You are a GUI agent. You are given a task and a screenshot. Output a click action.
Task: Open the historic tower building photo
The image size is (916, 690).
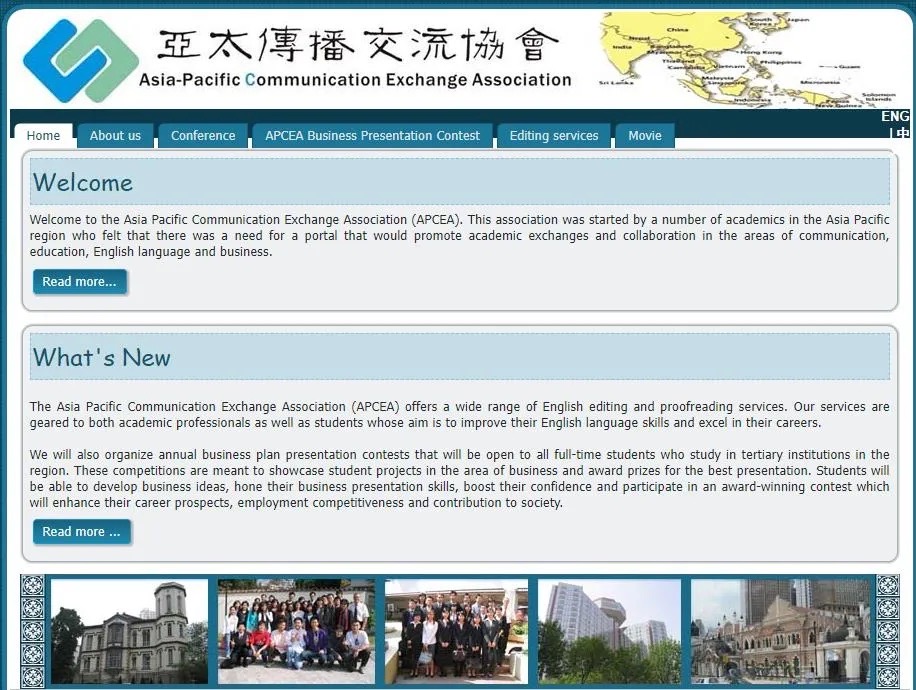pos(129,631)
